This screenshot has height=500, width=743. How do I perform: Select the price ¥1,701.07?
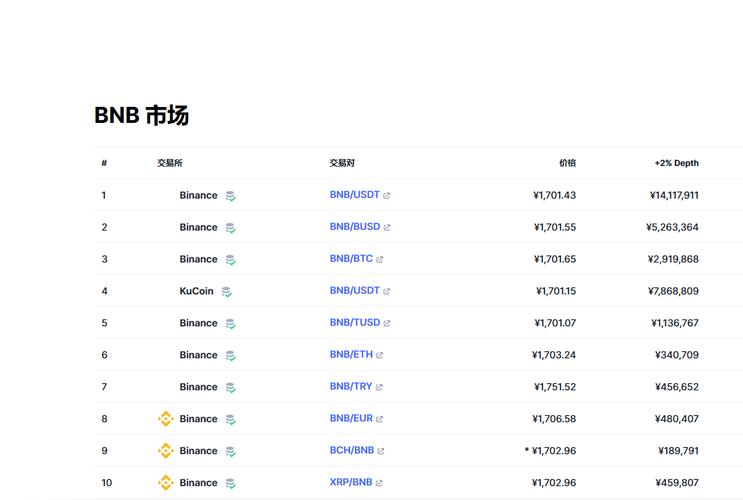click(x=555, y=323)
